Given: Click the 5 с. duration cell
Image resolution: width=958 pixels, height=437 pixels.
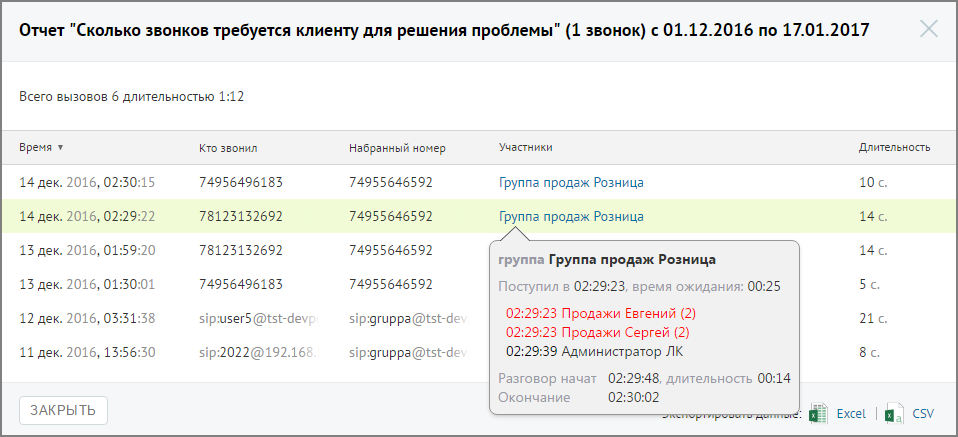Looking at the screenshot, I should pyautogui.click(x=869, y=284).
